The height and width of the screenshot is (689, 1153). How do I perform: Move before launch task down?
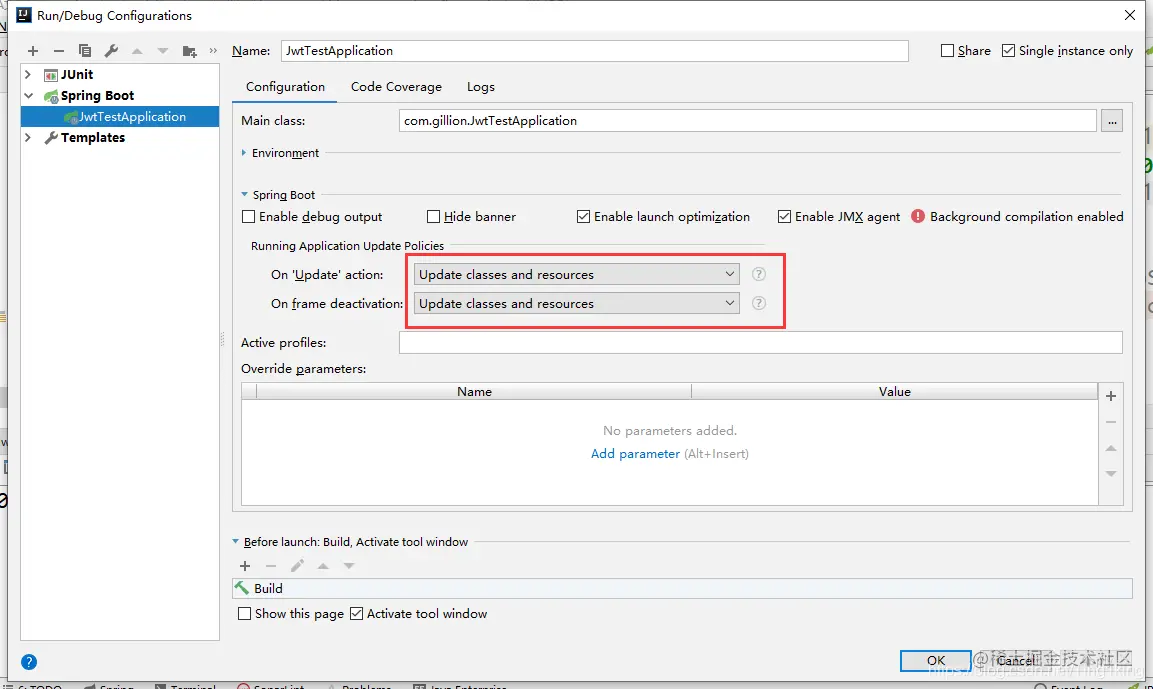tap(349, 565)
